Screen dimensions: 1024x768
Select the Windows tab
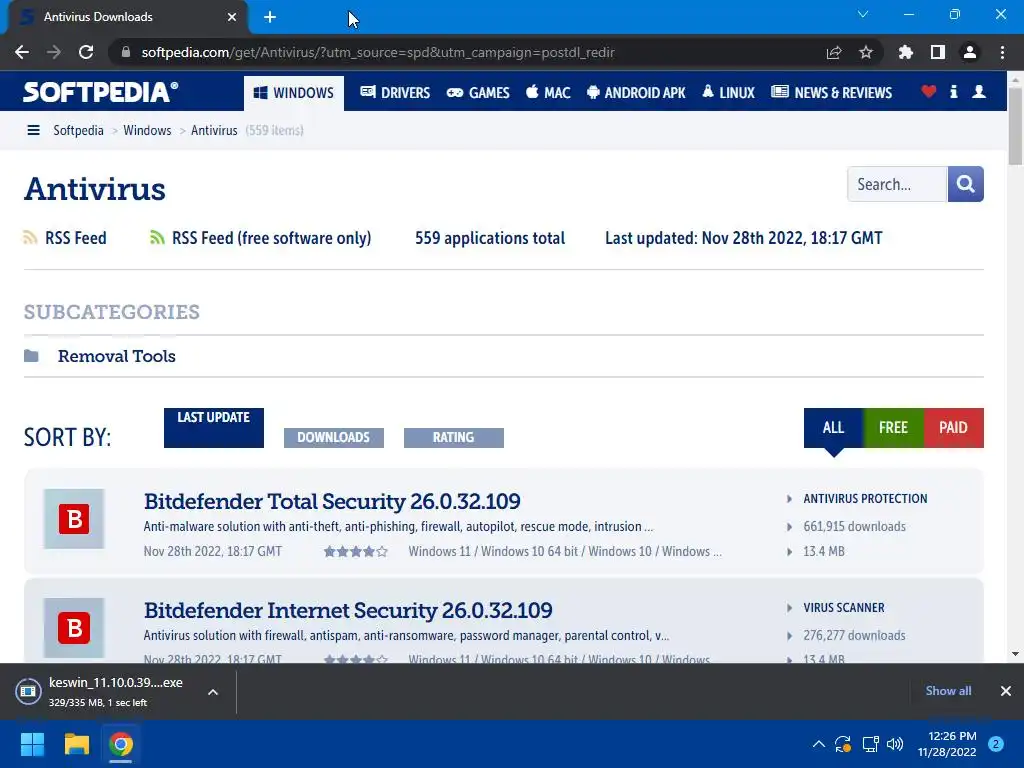(294, 93)
